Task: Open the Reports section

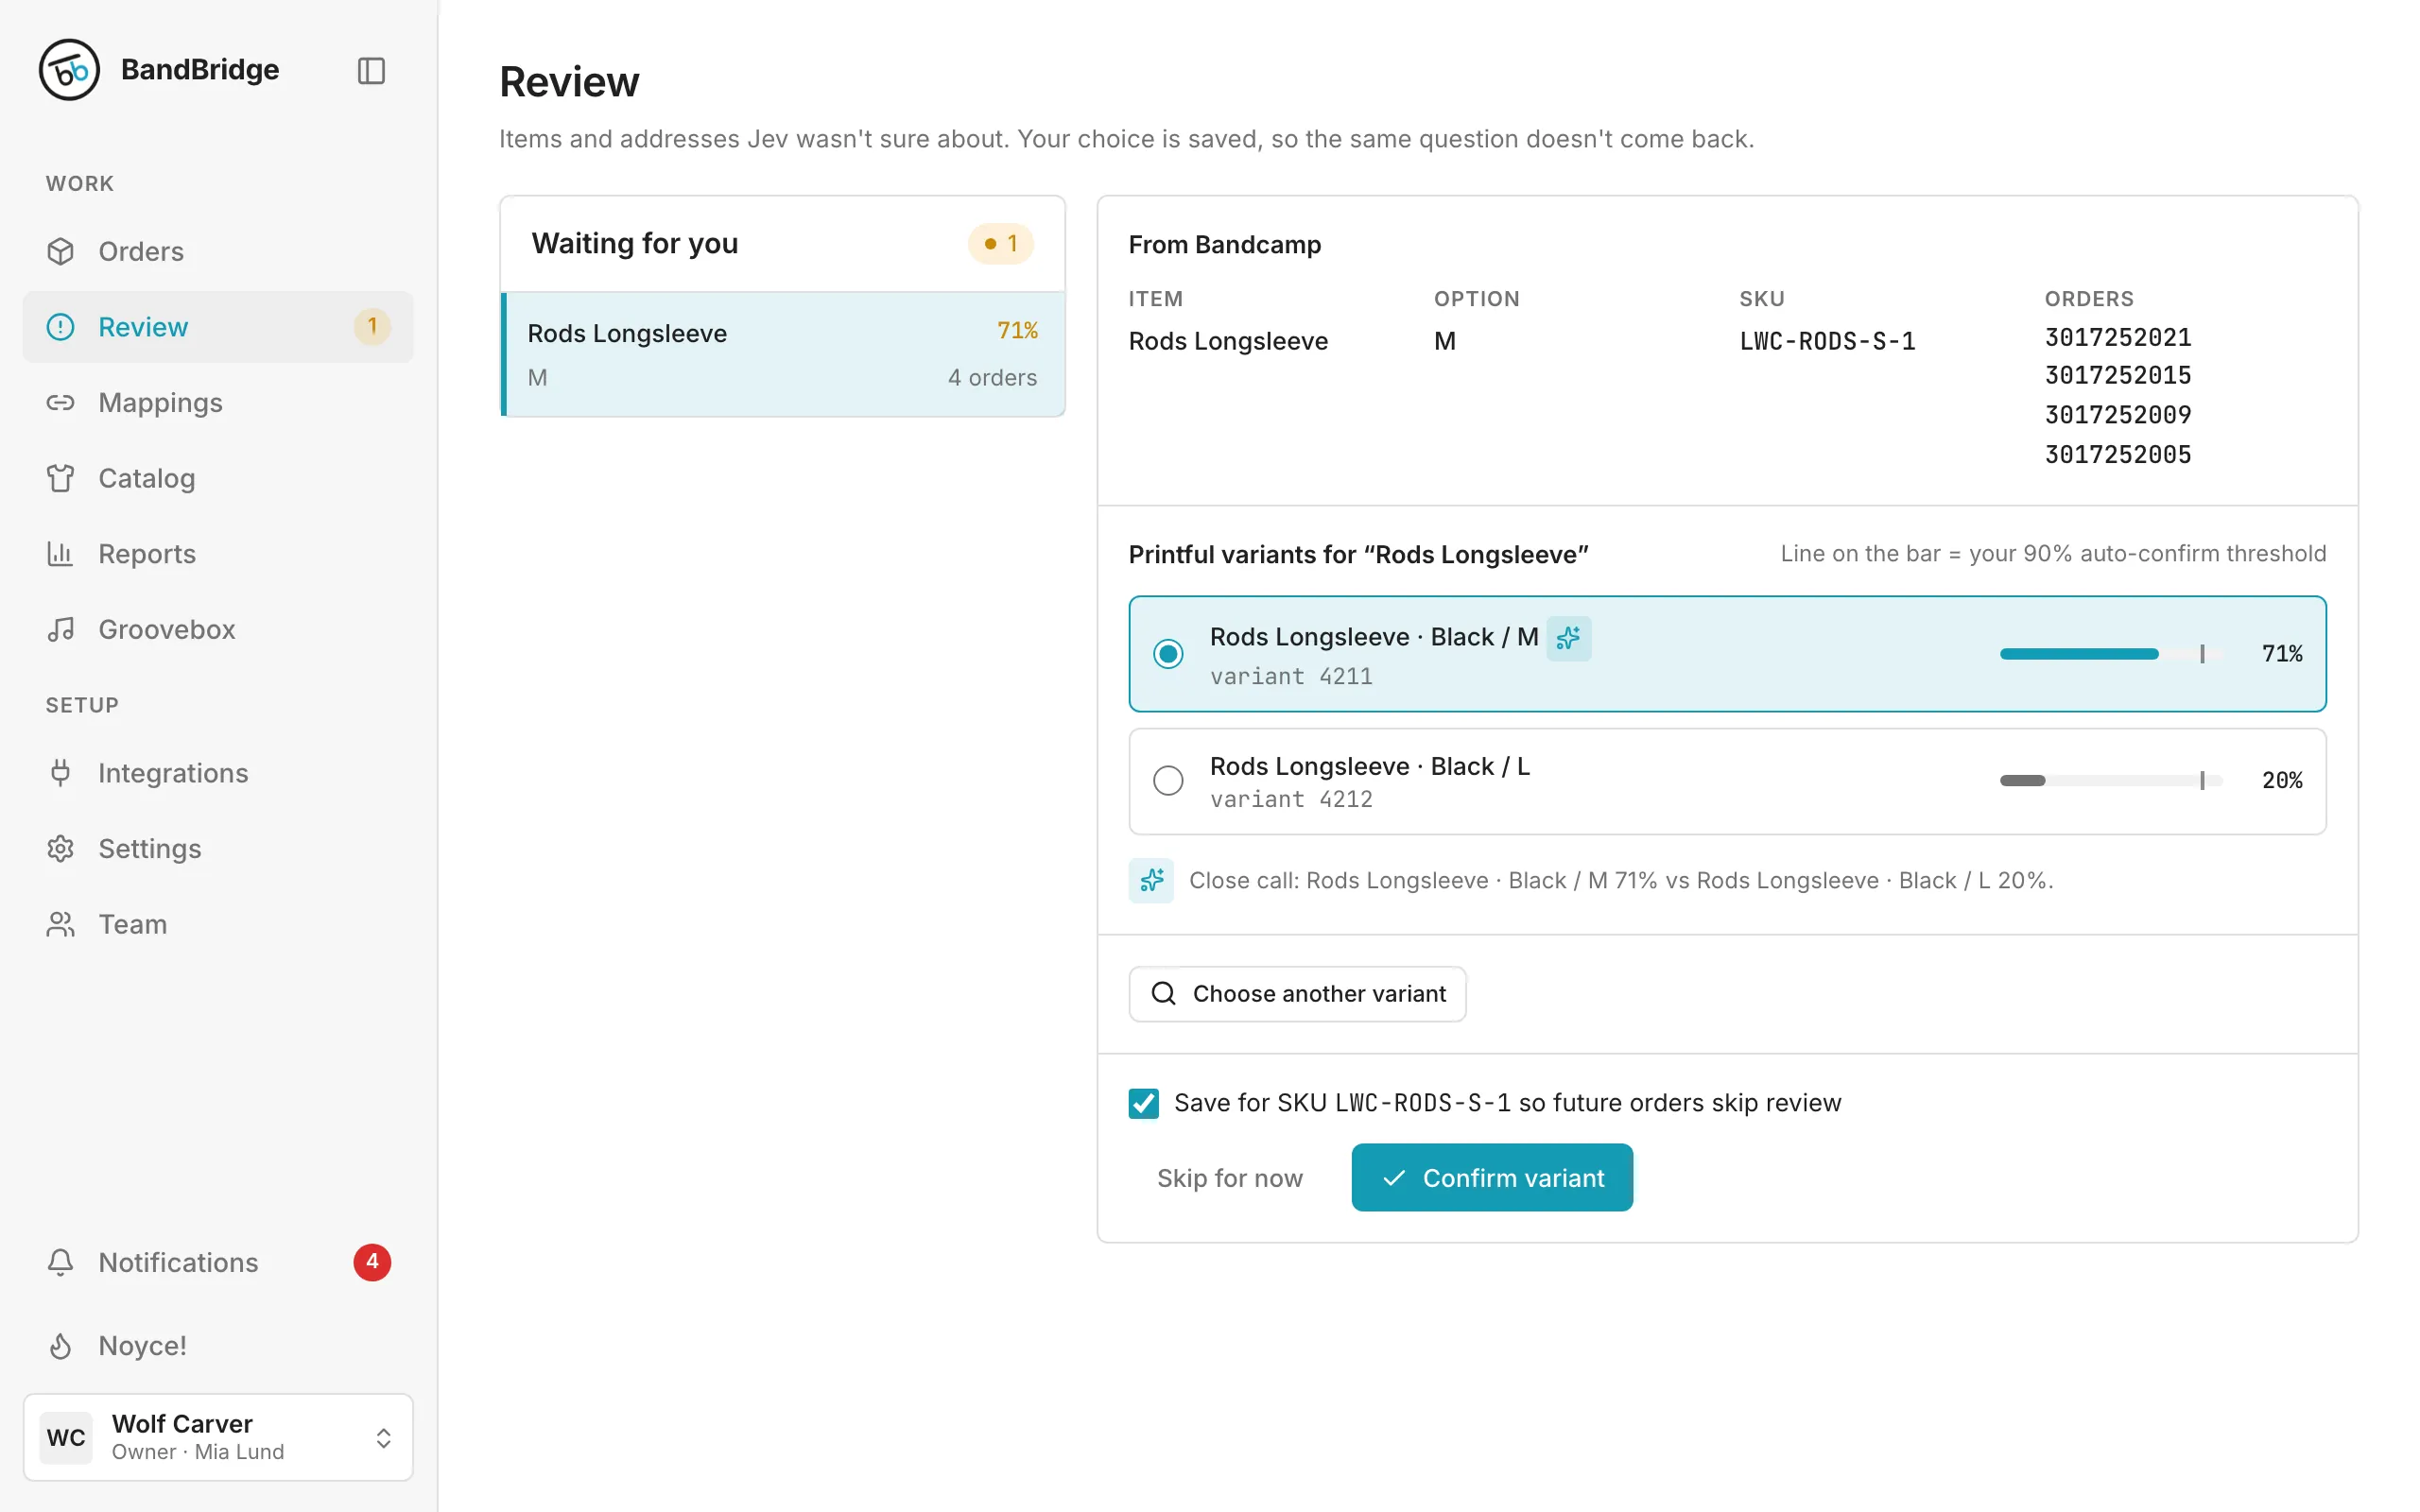Action: 218,553
